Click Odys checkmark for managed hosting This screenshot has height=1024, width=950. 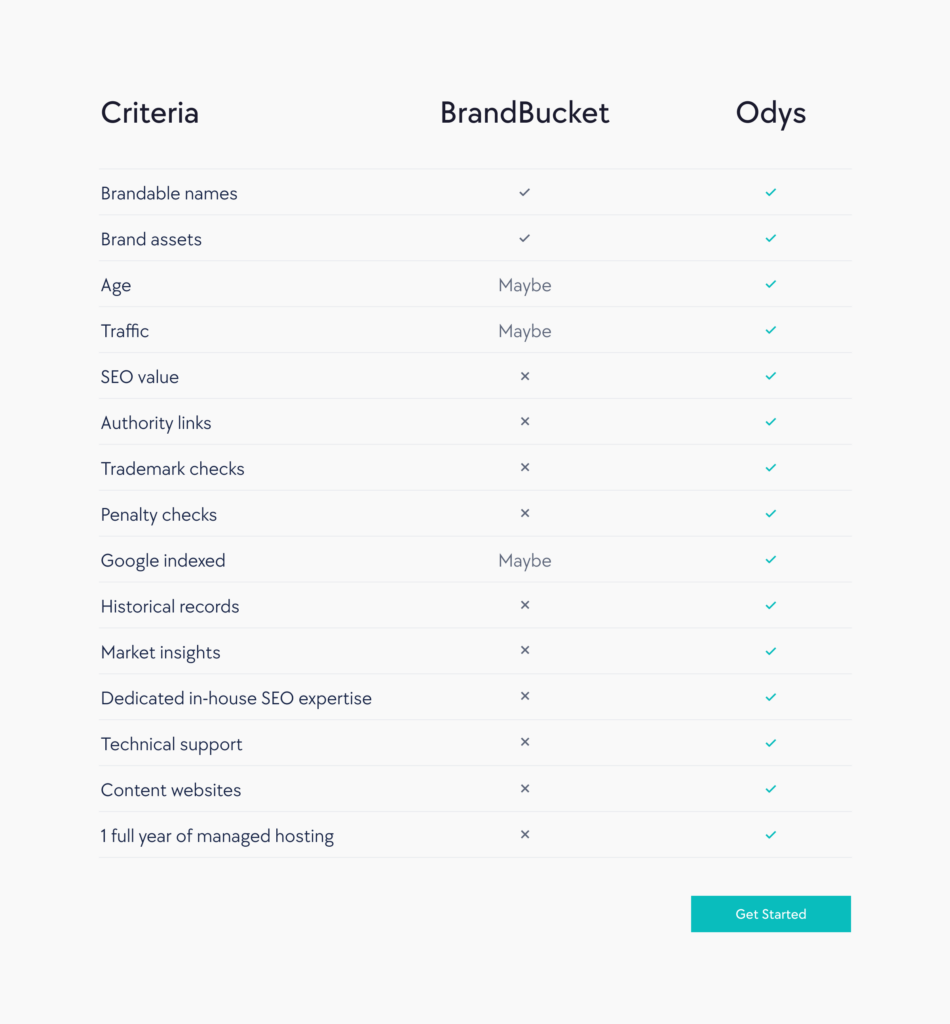(x=770, y=835)
